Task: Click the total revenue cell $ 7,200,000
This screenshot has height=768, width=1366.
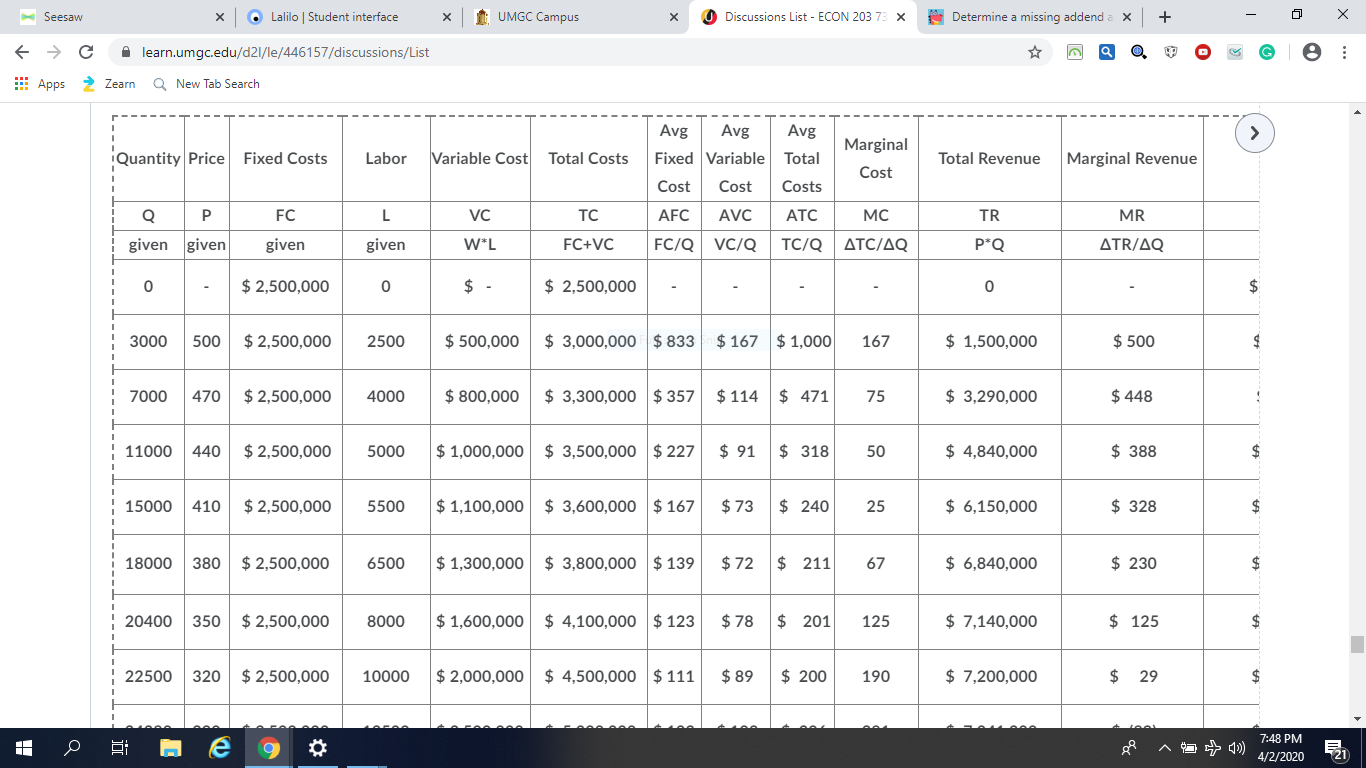Action: [x=989, y=676]
